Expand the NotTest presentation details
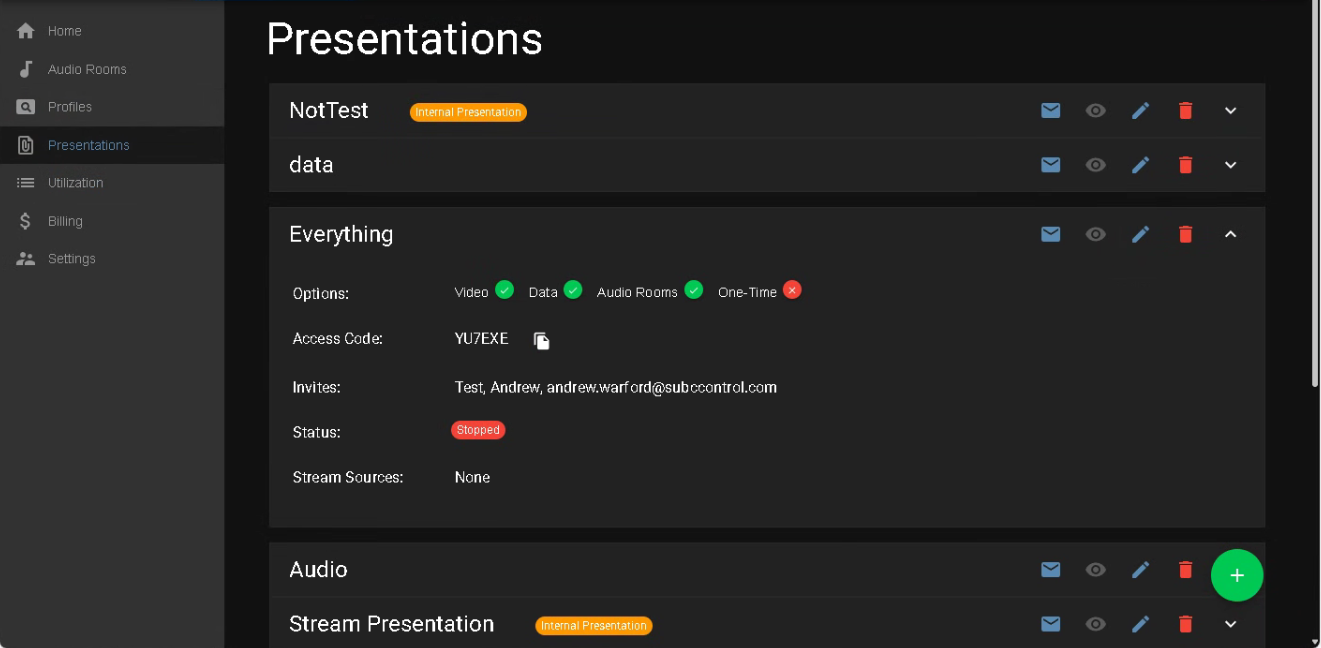The height and width of the screenshot is (648, 1321). [1231, 111]
